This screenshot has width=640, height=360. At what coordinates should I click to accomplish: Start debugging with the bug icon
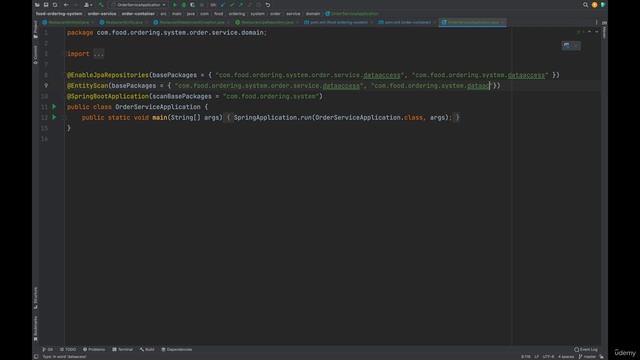[x=184, y=5]
